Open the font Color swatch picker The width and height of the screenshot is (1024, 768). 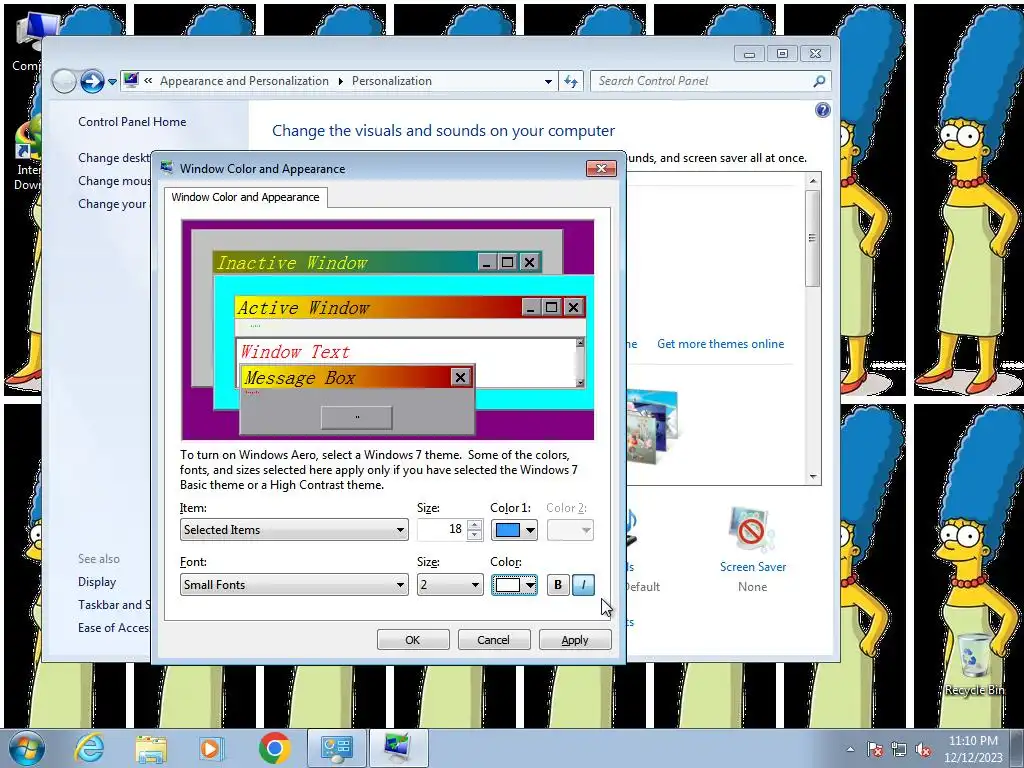[515, 584]
